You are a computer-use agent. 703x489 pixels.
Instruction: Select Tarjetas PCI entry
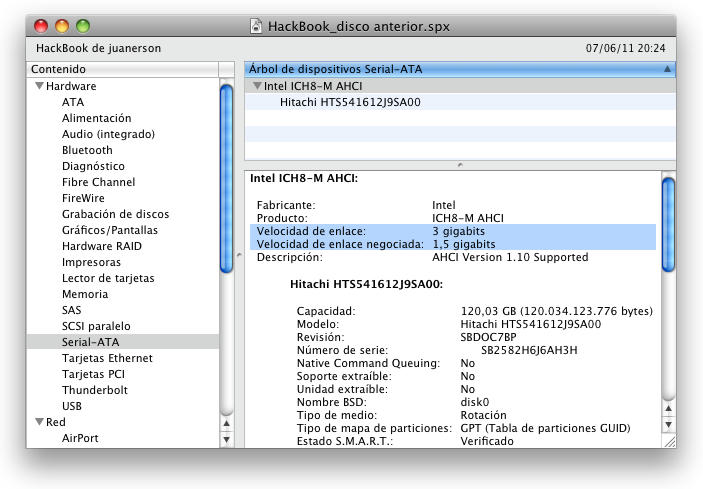[x=93, y=374]
